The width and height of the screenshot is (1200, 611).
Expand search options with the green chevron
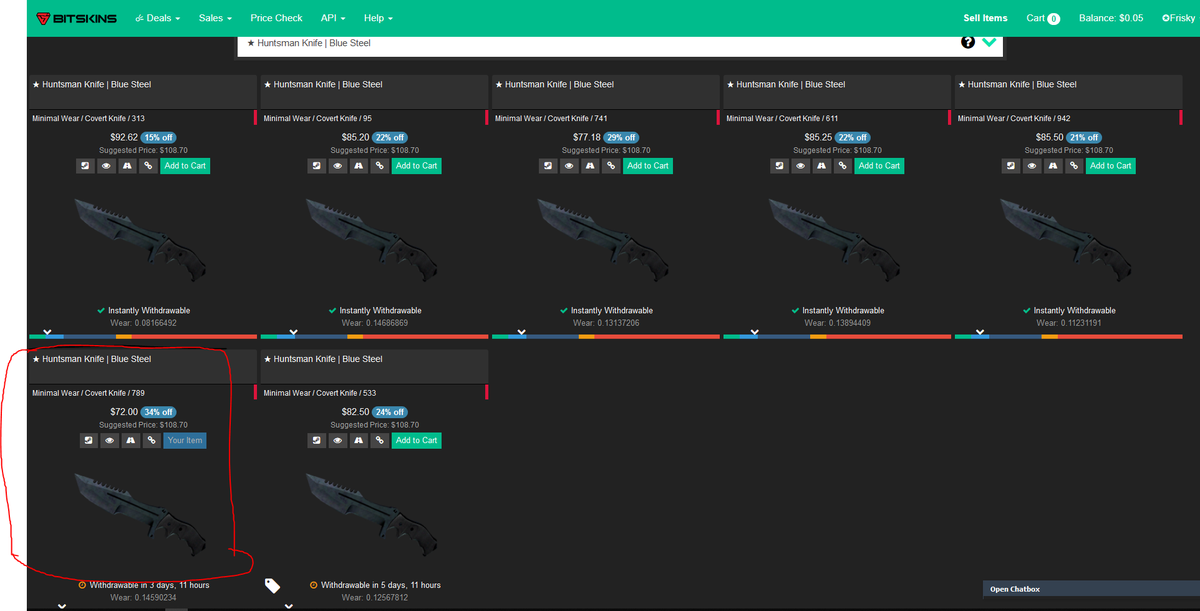click(x=990, y=42)
